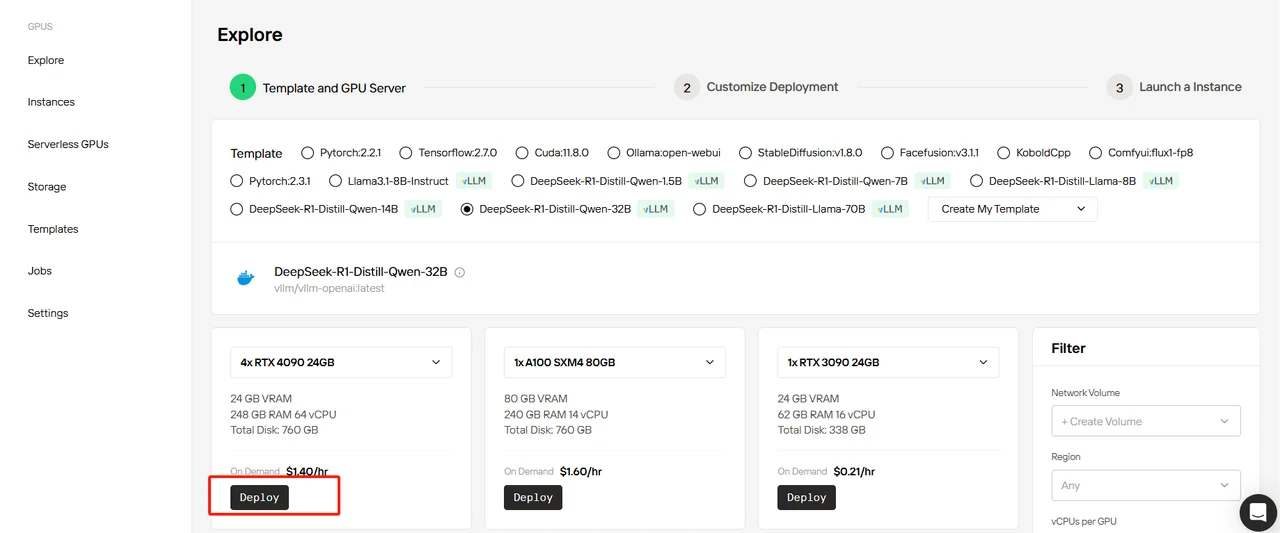Click the $1.60/hr price
This screenshot has width=1280, height=533.
[581, 471]
